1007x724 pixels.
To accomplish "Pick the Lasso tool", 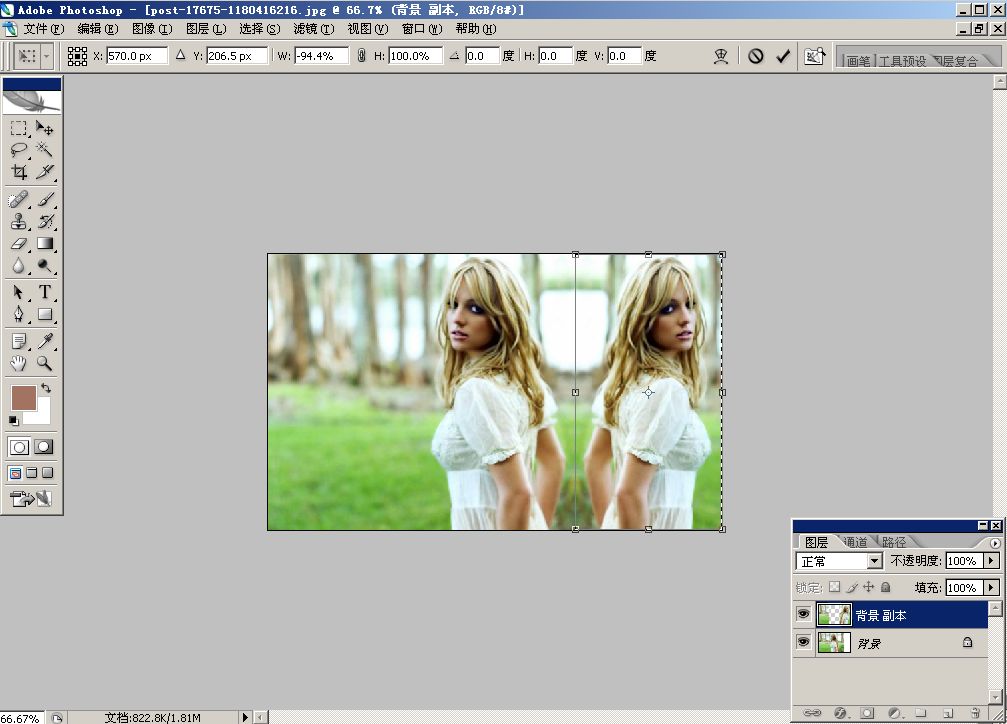I will tap(19, 150).
